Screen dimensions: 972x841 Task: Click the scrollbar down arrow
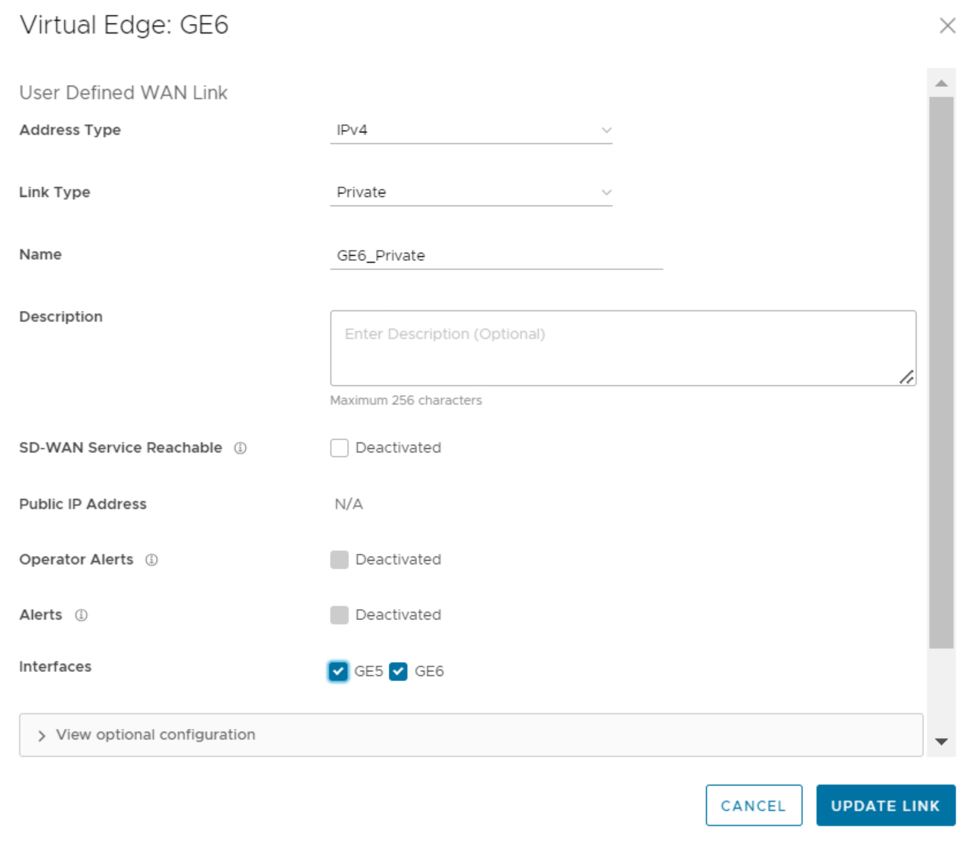coord(940,741)
